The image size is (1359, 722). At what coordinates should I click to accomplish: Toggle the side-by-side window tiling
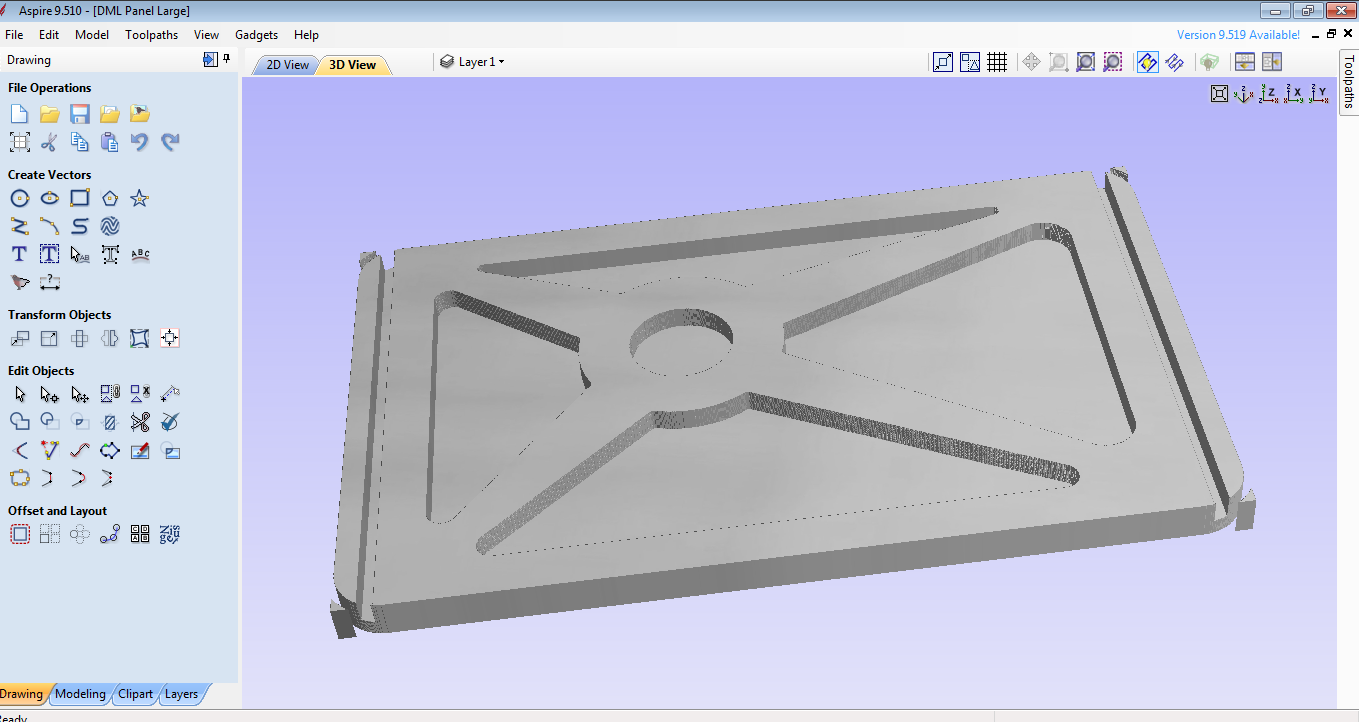tap(1271, 62)
